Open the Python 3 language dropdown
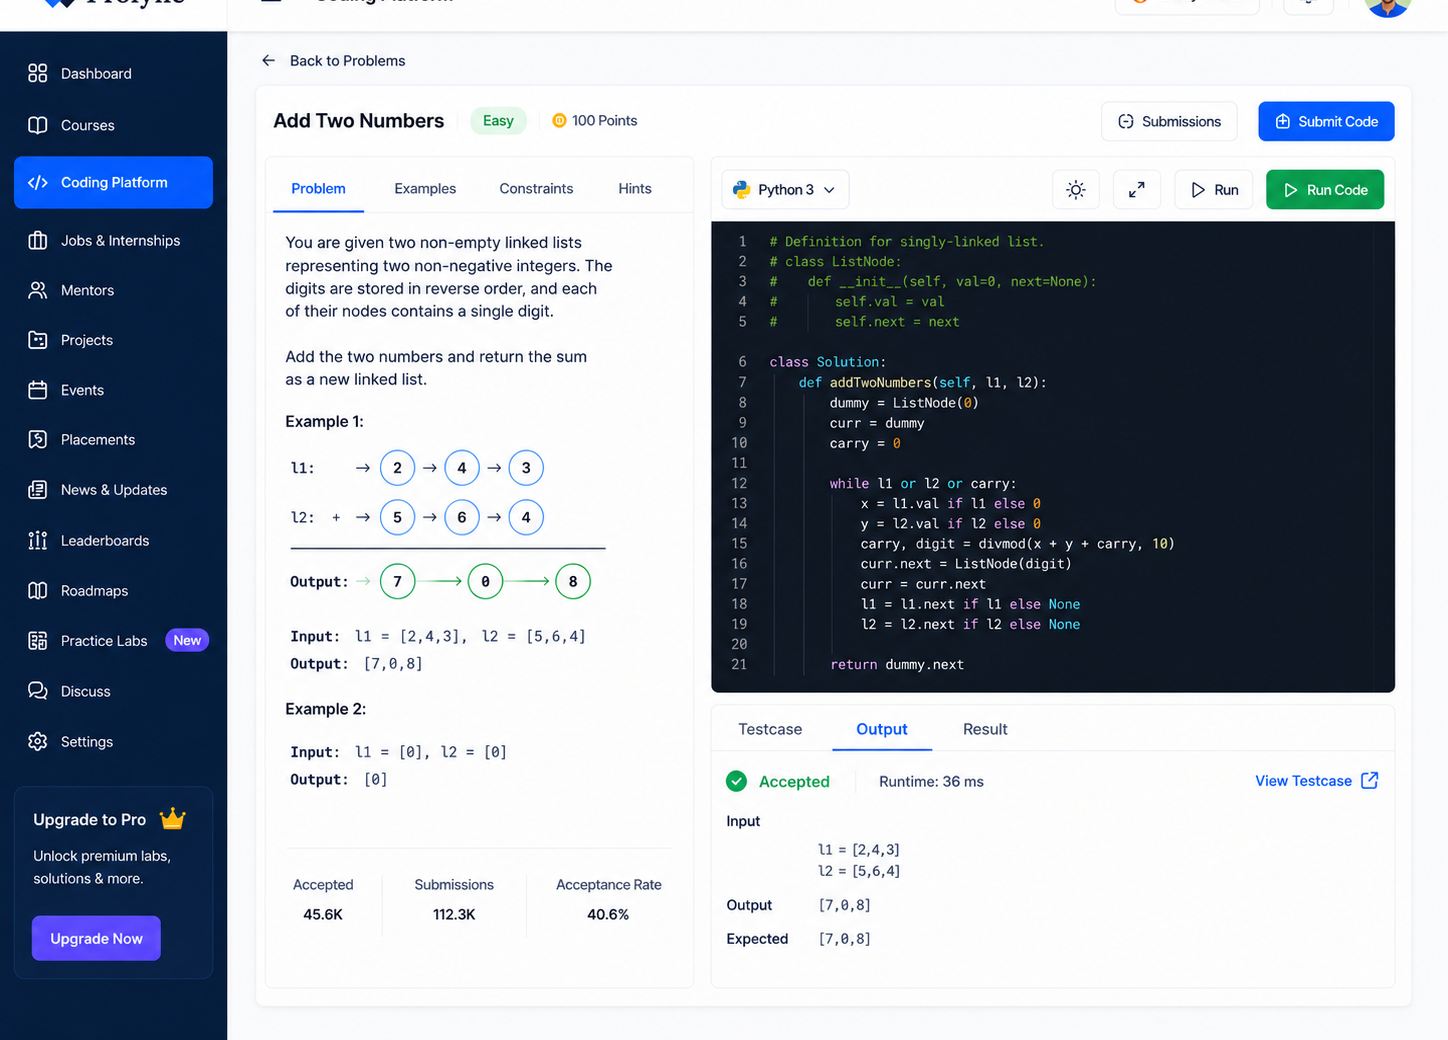This screenshot has width=1448, height=1040. tap(786, 190)
